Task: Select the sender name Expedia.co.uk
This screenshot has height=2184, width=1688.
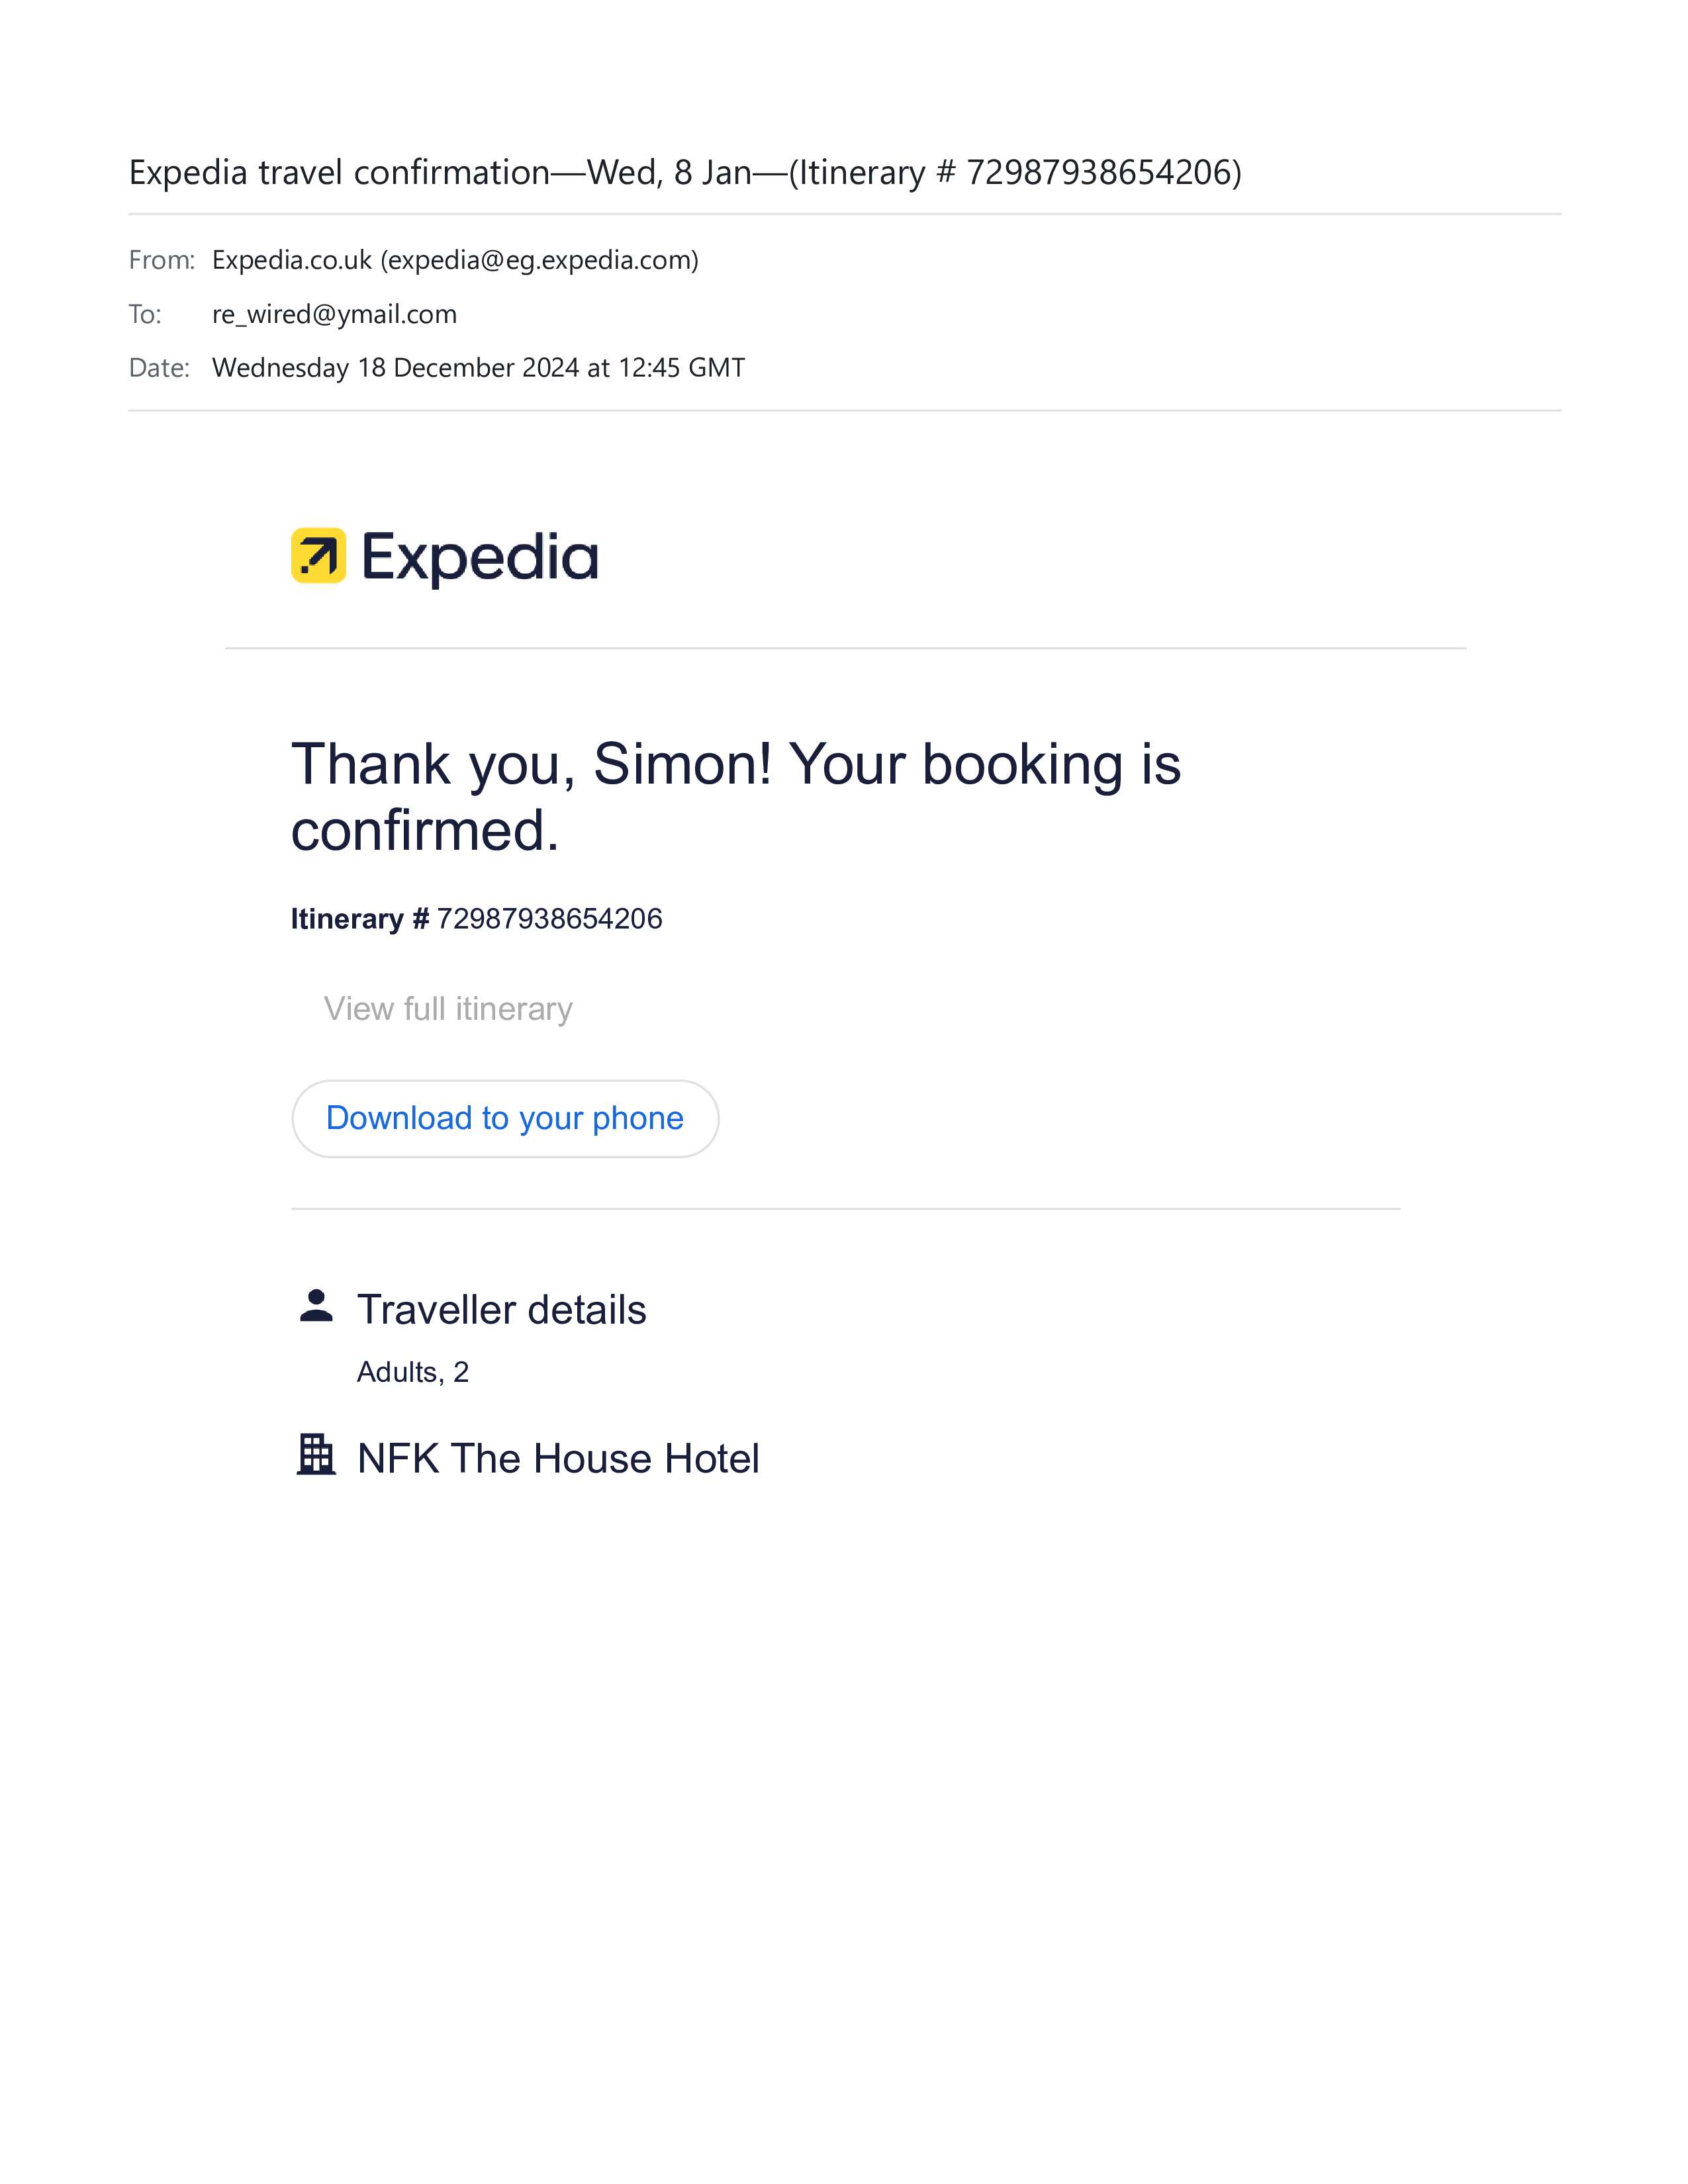Action: coord(292,260)
